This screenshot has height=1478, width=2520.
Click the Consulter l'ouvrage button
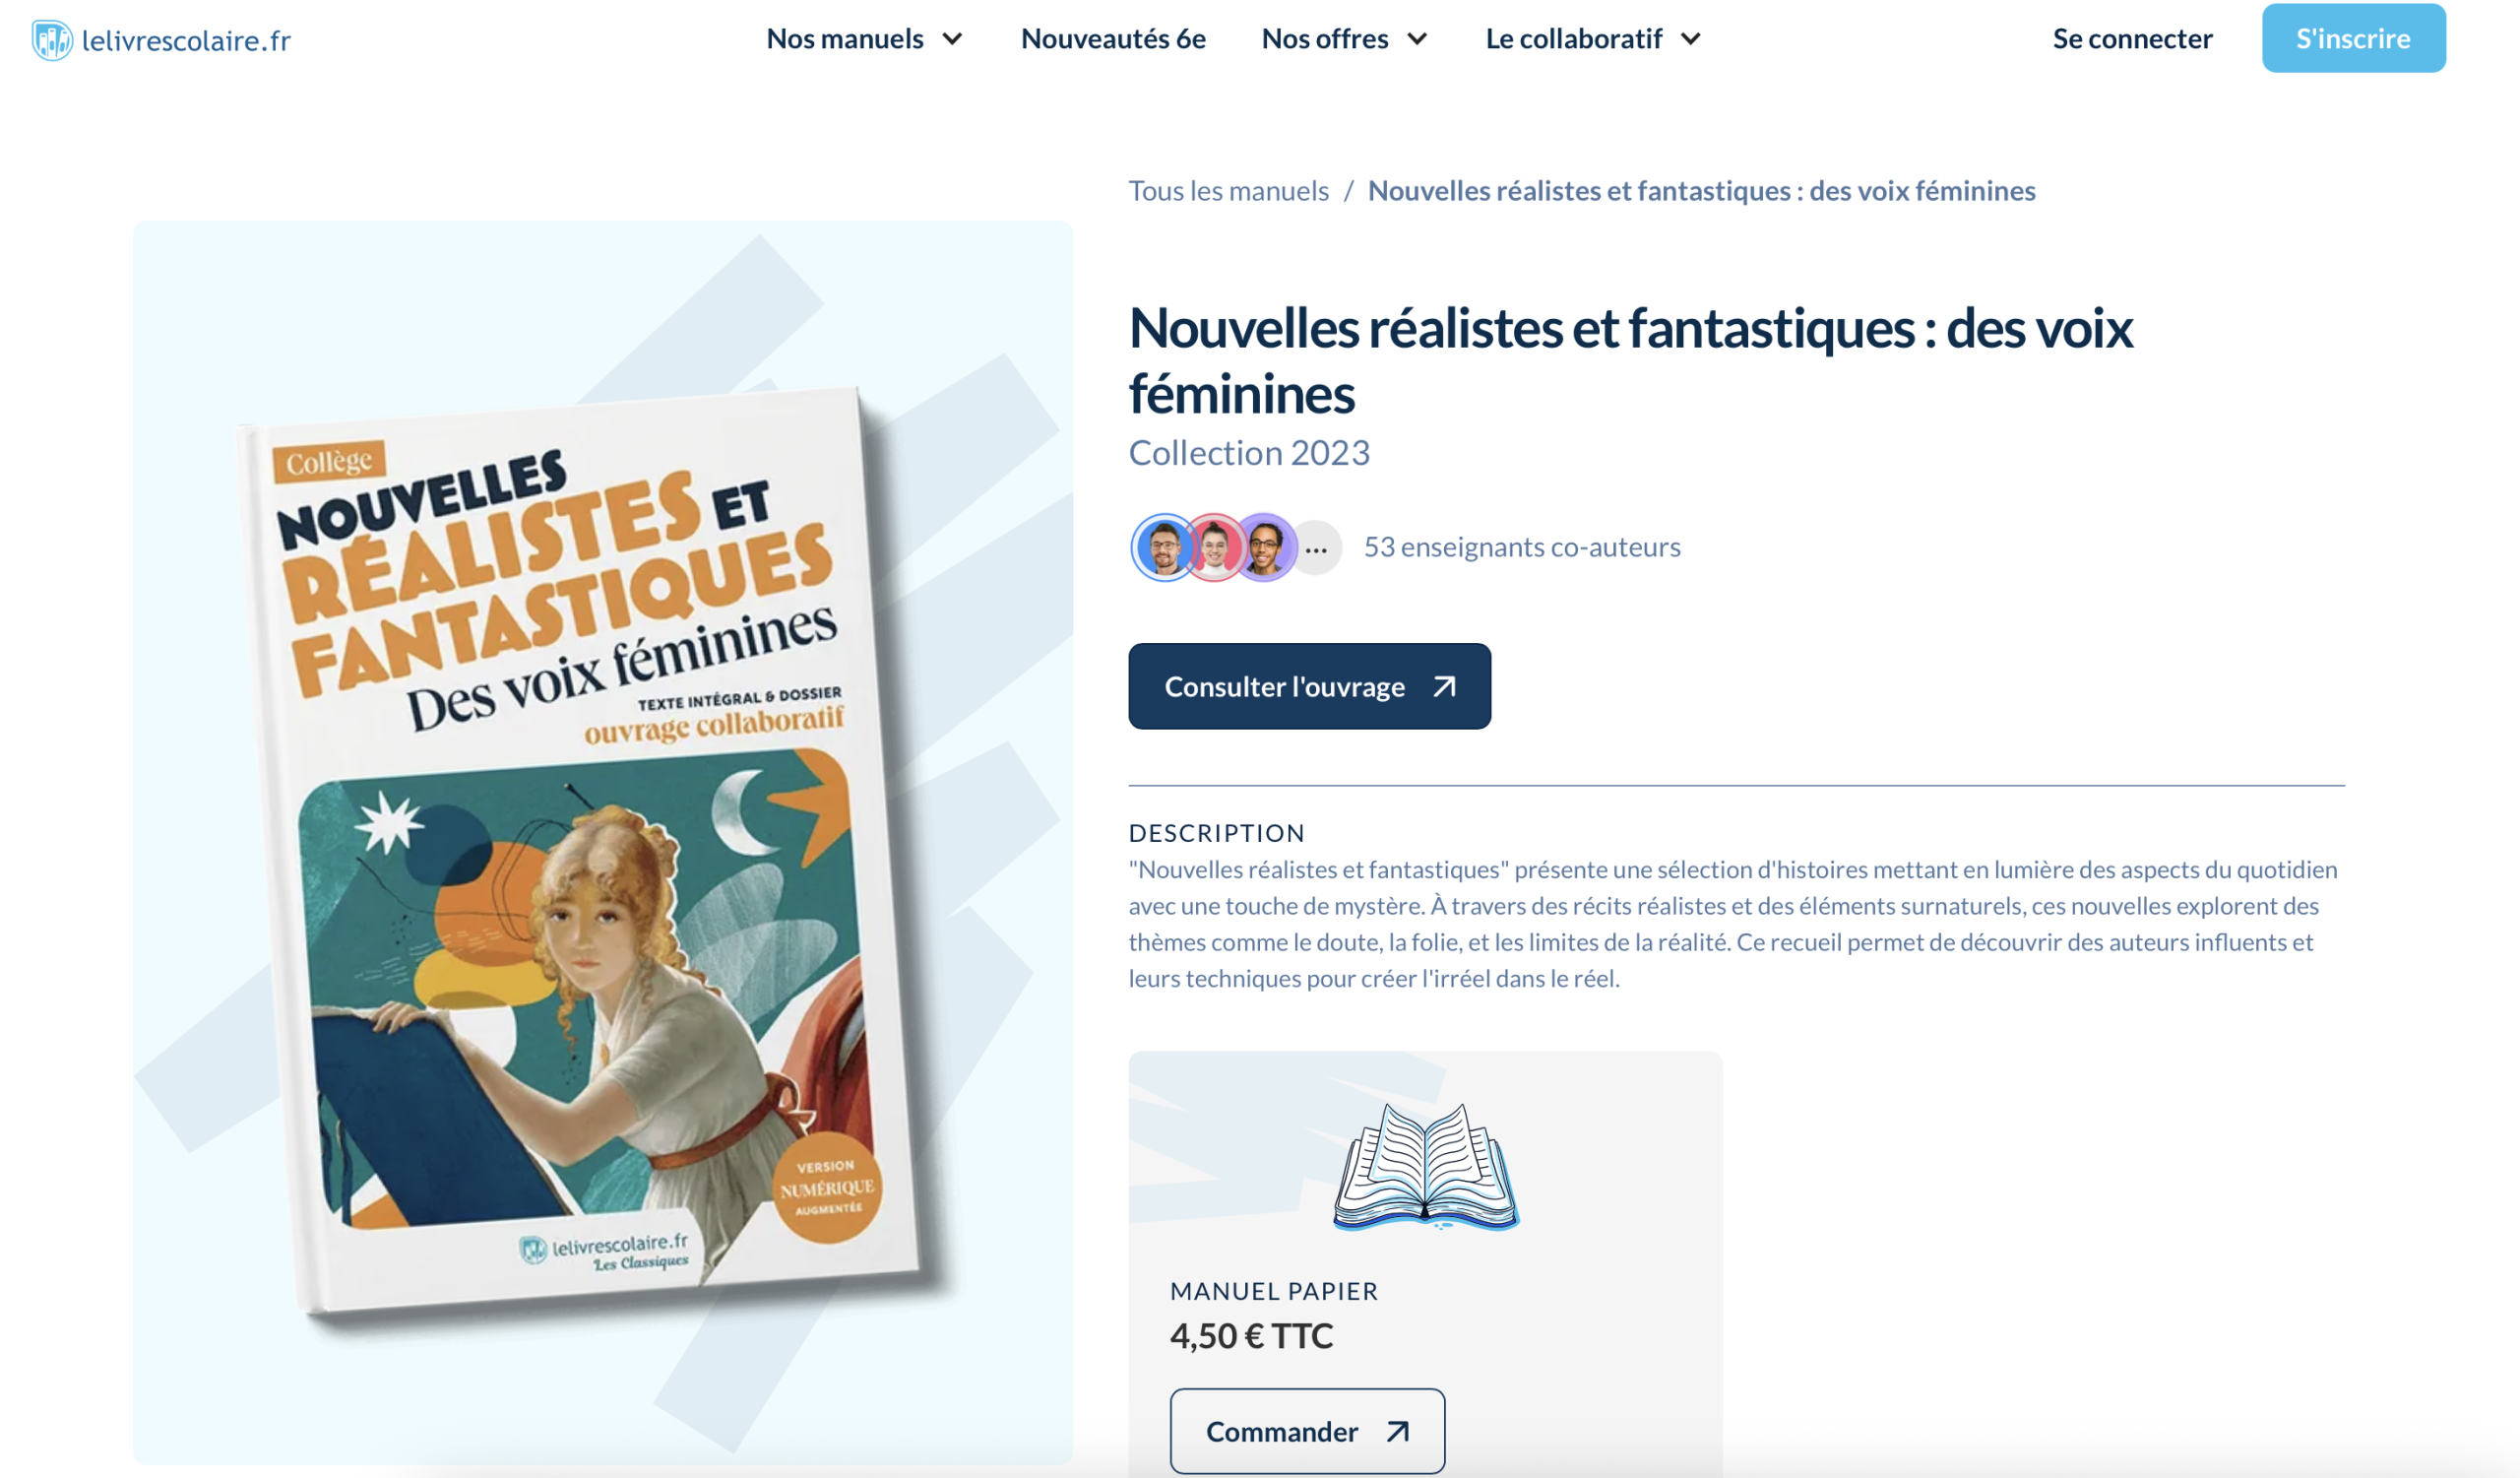(x=1309, y=686)
